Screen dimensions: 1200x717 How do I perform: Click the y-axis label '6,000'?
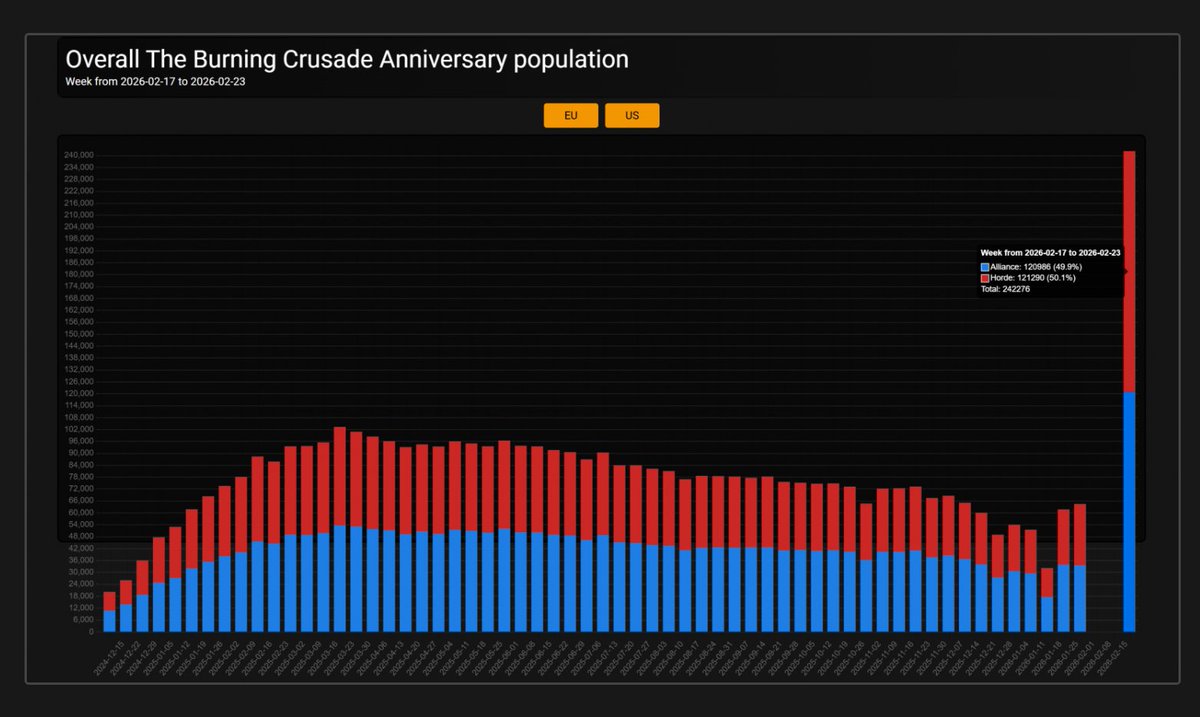[x=82, y=619]
